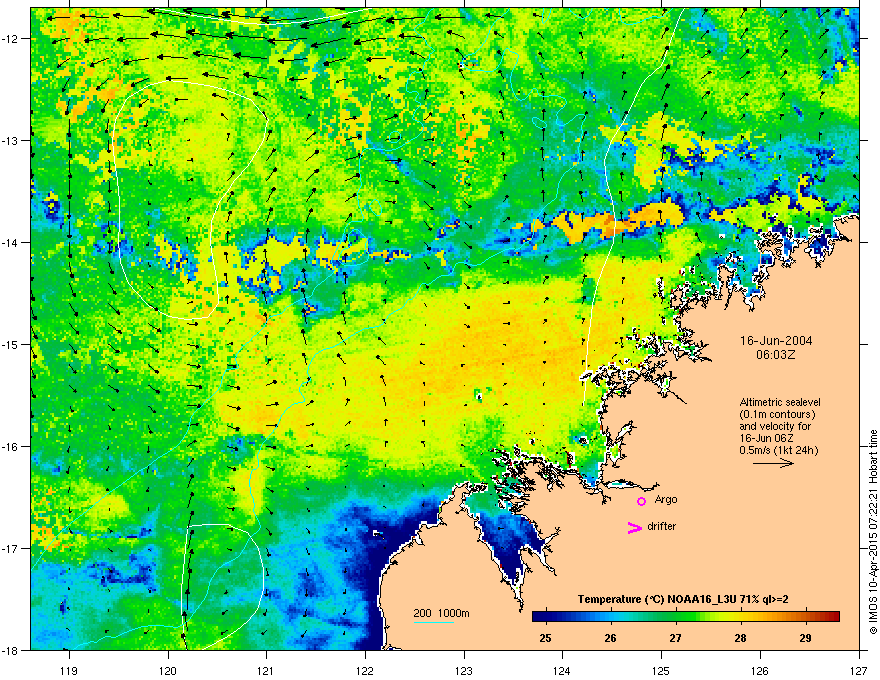This screenshot has width=880, height=680.
Task: Click the vertical IMOS copyright timestamp text
Action: point(873,532)
